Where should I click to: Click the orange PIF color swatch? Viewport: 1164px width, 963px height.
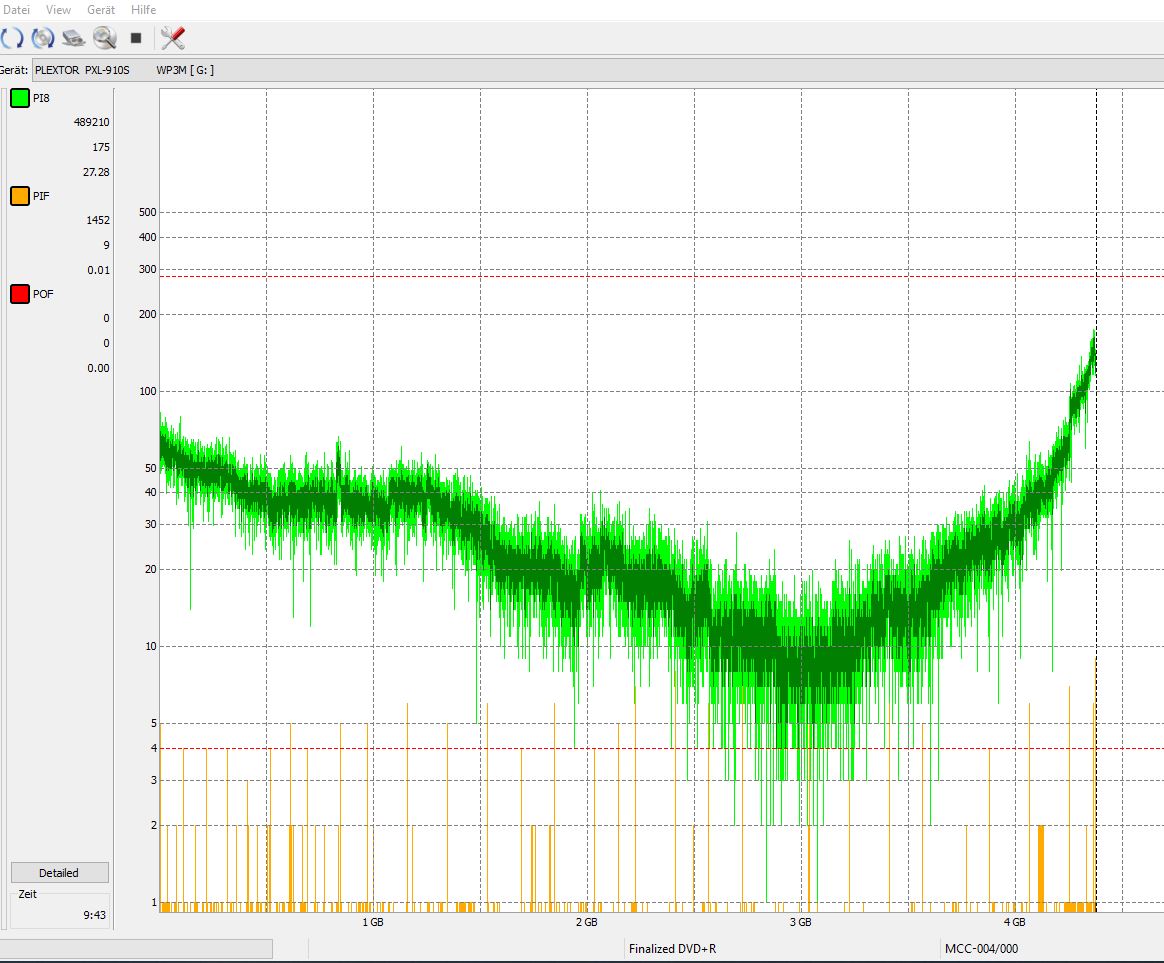[x=20, y=196]
